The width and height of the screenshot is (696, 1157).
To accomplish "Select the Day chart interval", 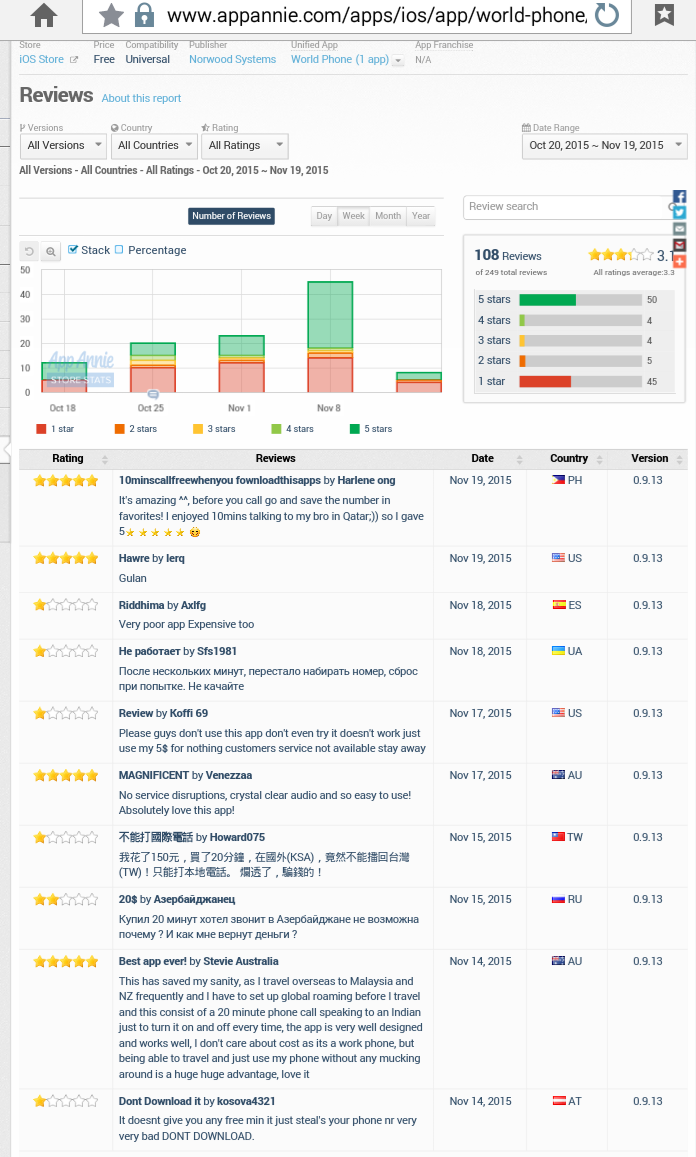I will tap(324, 216).
